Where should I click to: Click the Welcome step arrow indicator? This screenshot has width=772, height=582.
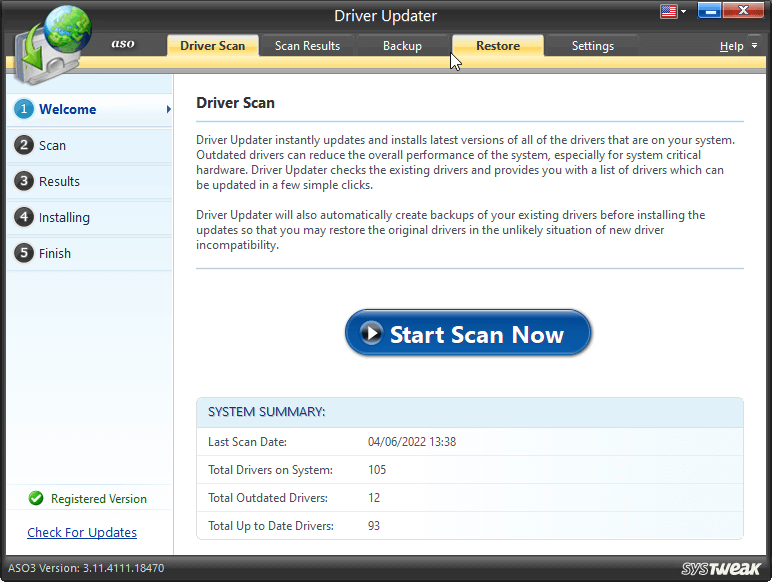point(168,109)
